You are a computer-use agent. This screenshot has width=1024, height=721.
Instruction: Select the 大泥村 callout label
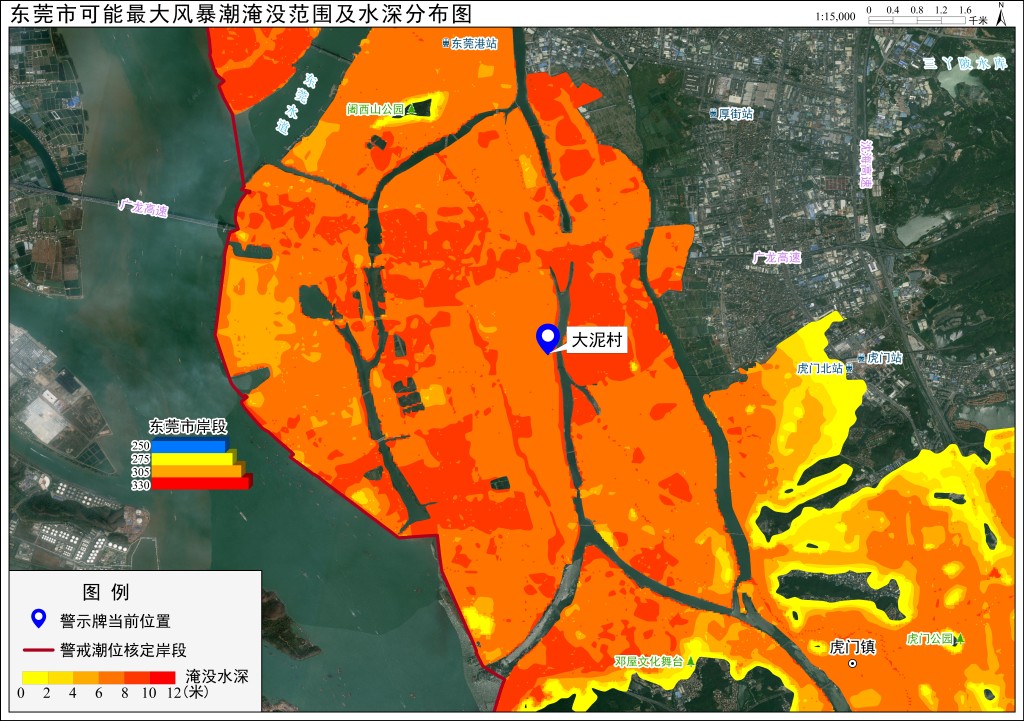point(597,340)
